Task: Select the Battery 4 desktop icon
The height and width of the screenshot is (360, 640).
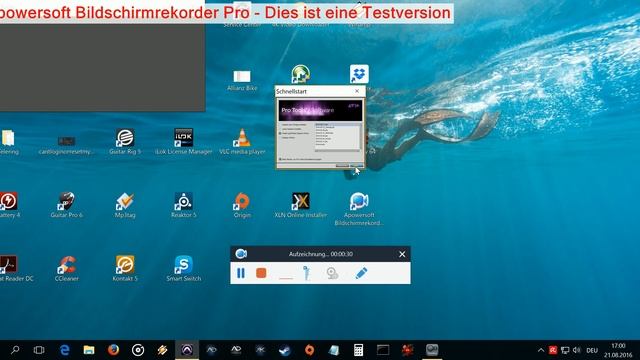Action: (9, 205)
